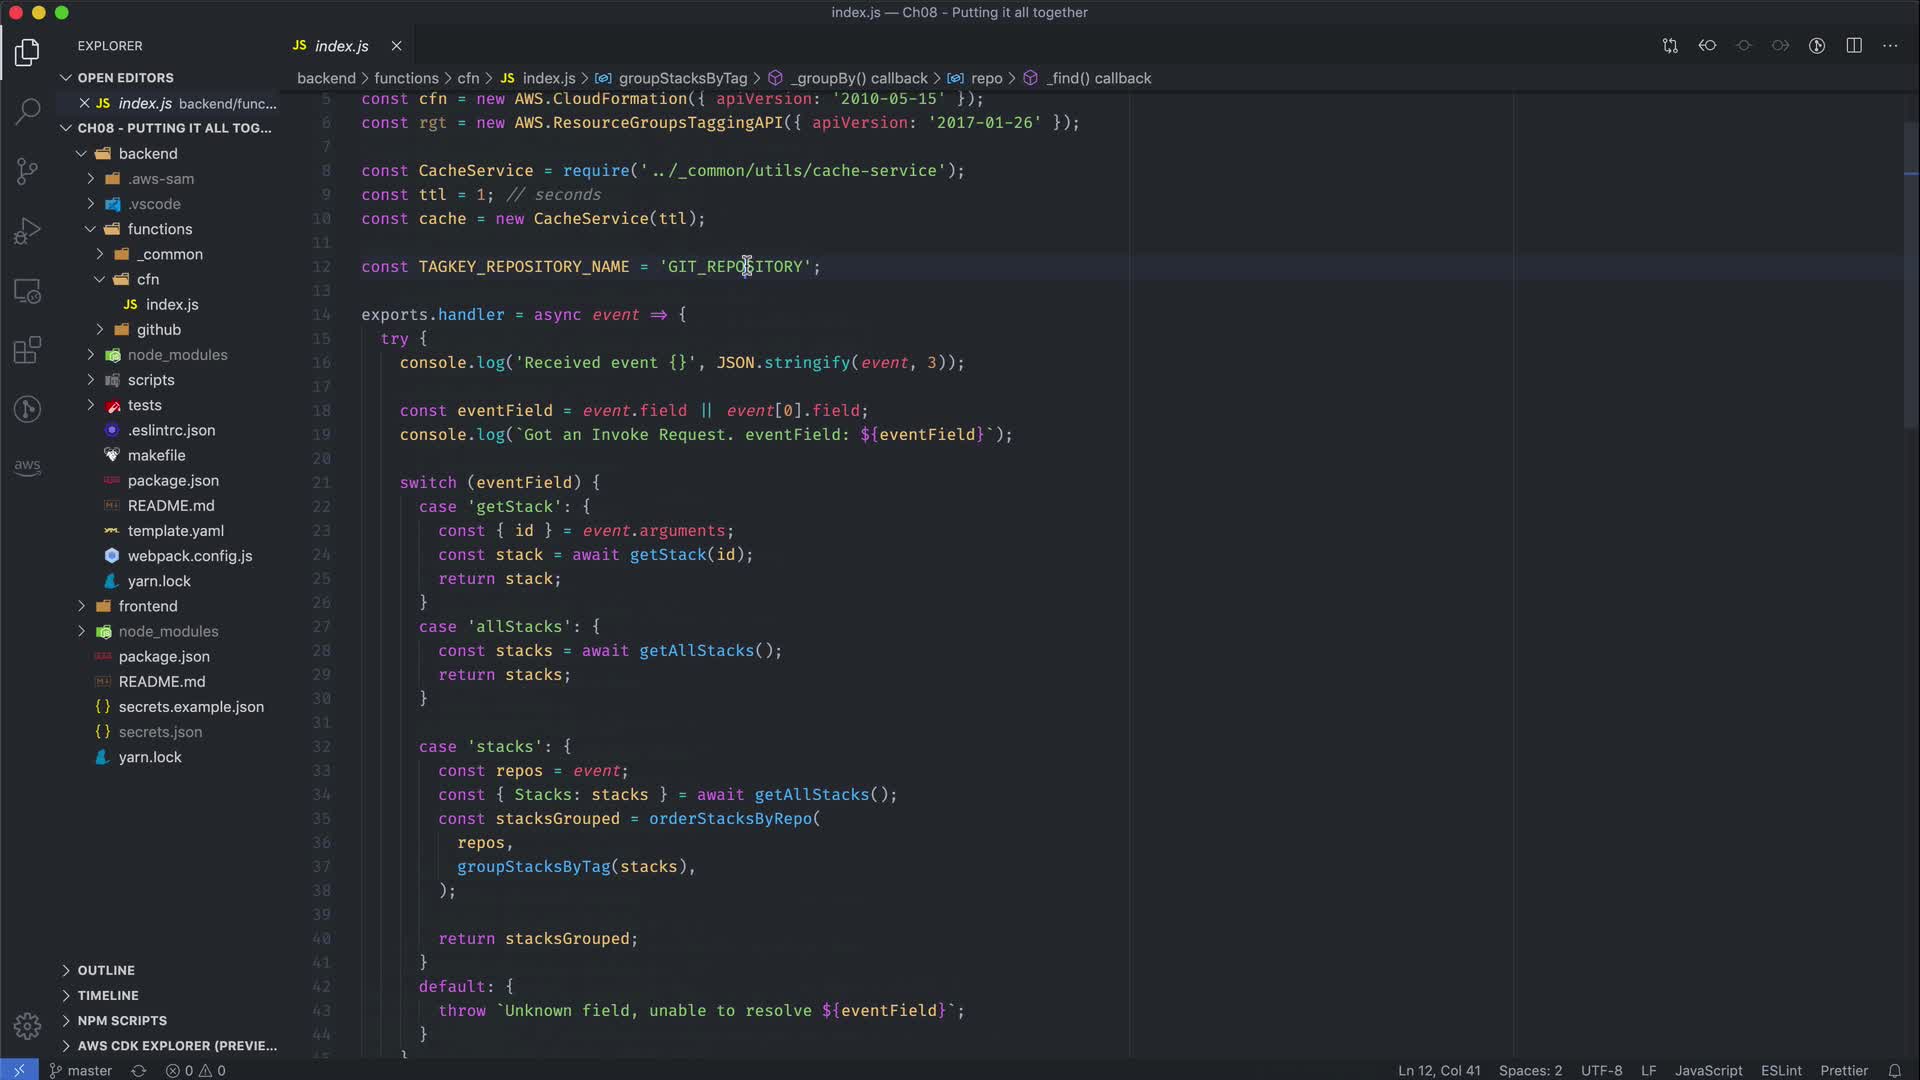Expand the OUTLINE section
Image resolution: width=1920 pixels, height=1080 pixels.
(x=106, y=970)
